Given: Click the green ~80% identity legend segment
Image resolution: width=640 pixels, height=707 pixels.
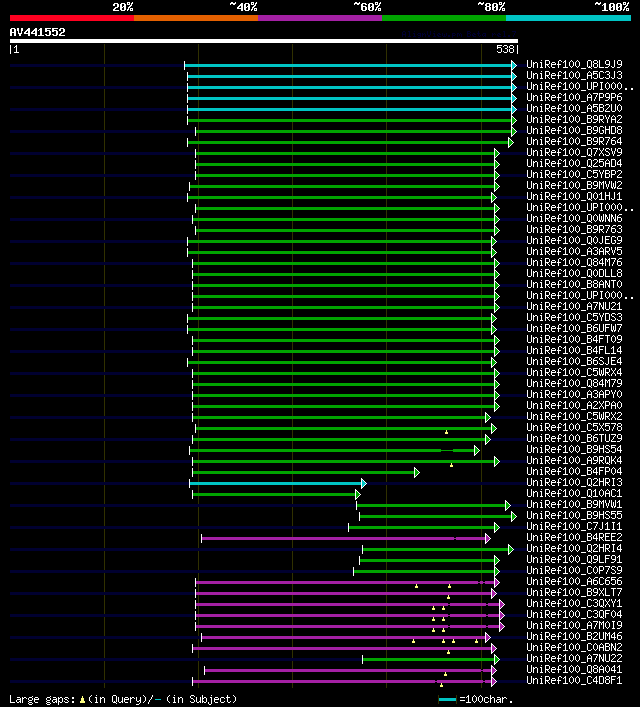Looking at the screenshot, I should pyautogui.click(x=444, y=18).
